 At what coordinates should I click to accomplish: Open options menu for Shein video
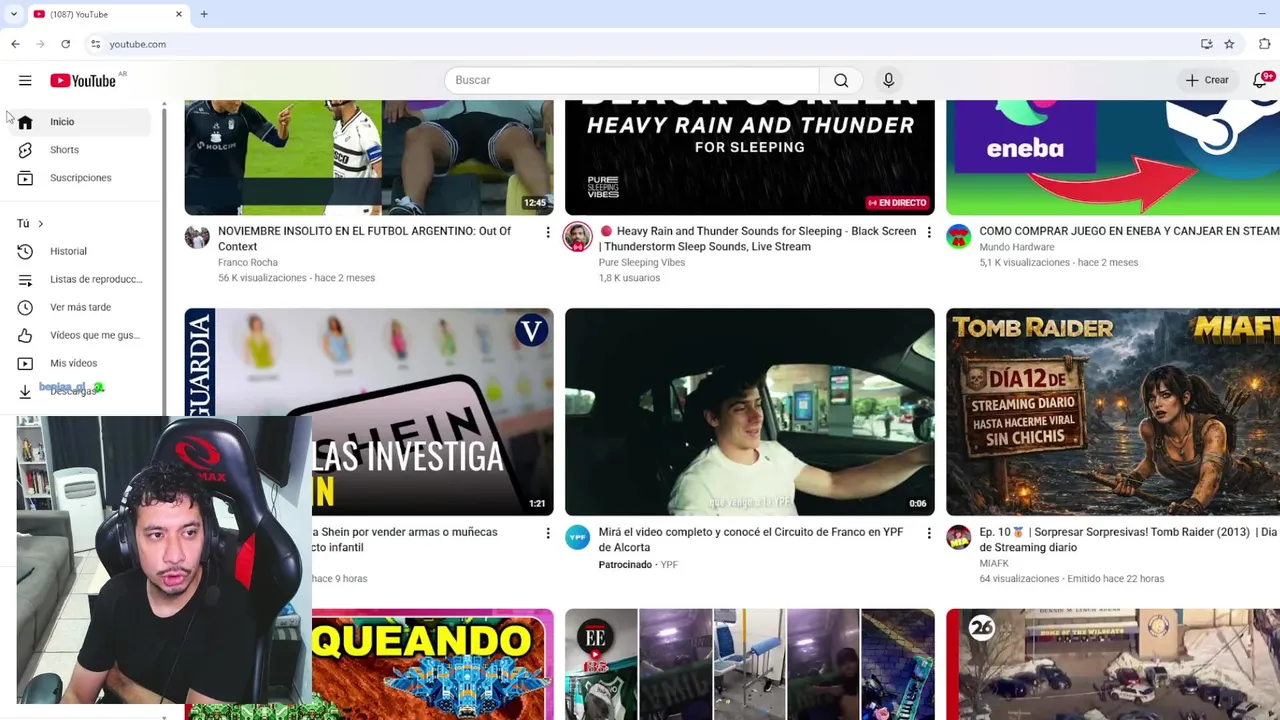coord(547,533)
